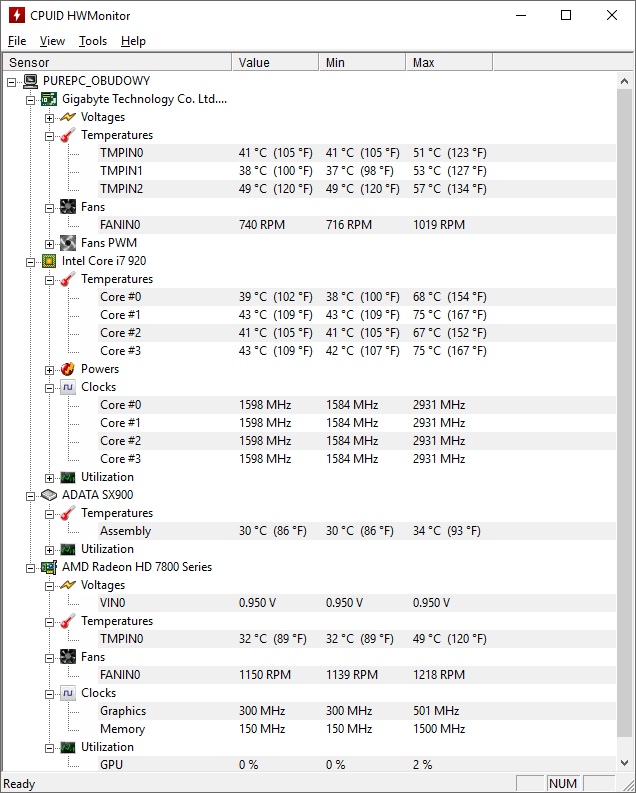
Task: Click the ADATA SX900 drive icon
Action: click(x=48, y=495)
